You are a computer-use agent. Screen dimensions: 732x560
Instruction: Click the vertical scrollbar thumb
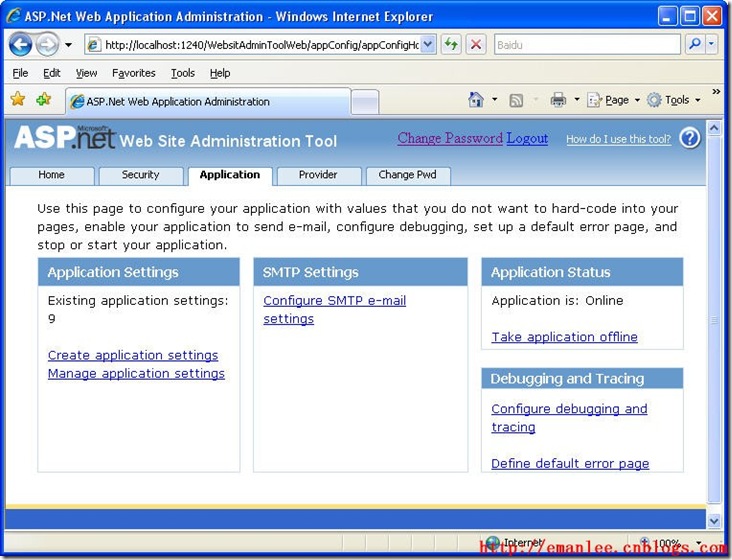tap(714, 320)
